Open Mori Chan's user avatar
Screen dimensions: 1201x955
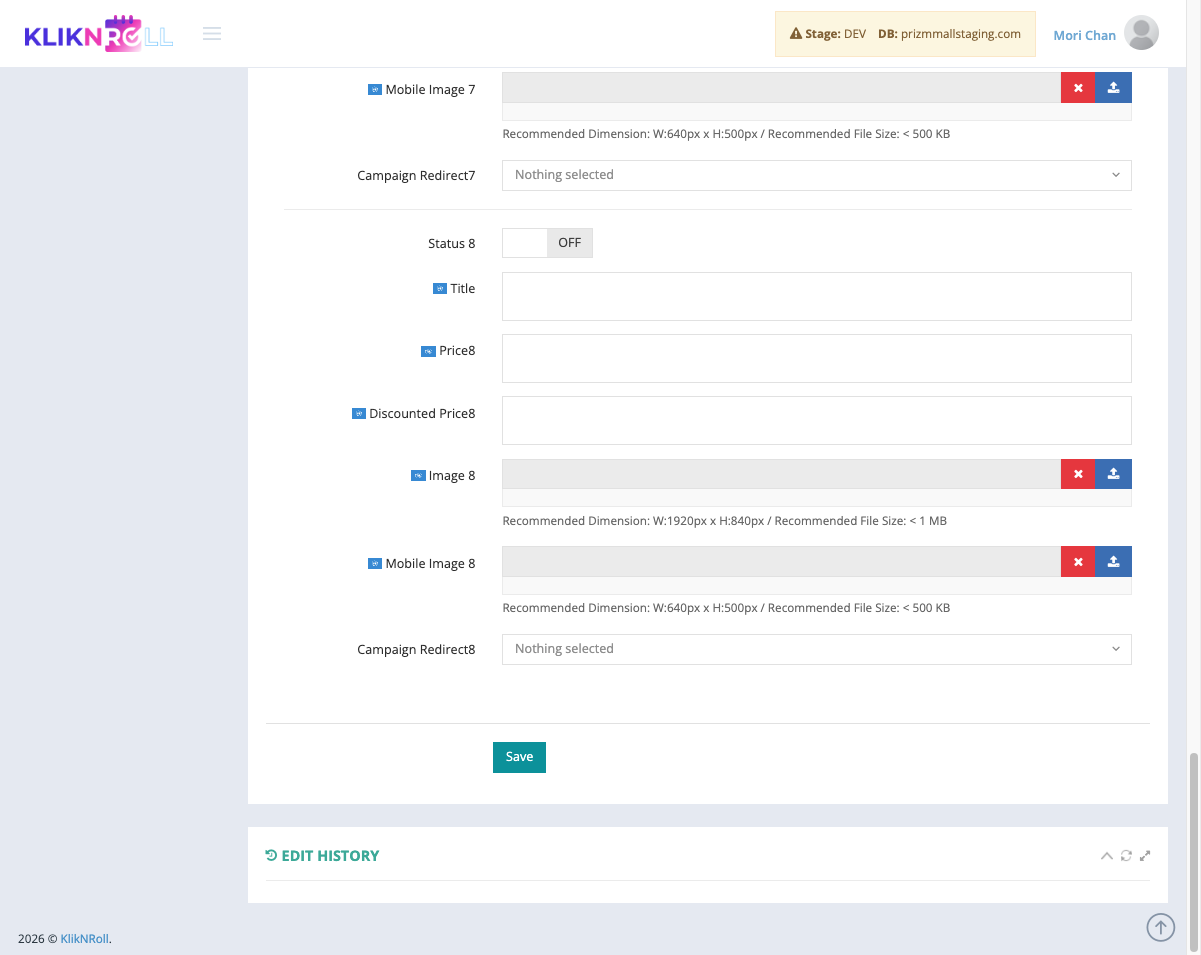(1141, 33)
